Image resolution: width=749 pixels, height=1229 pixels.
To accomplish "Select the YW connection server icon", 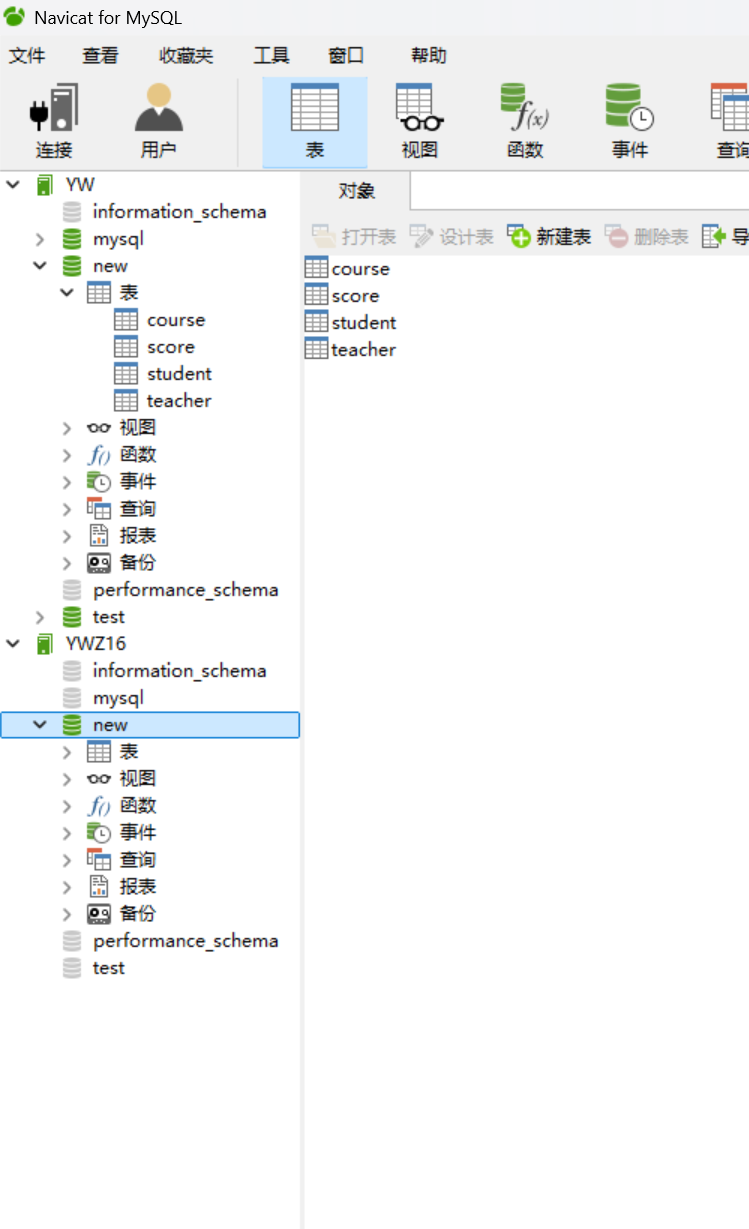I will pos(45,185).
